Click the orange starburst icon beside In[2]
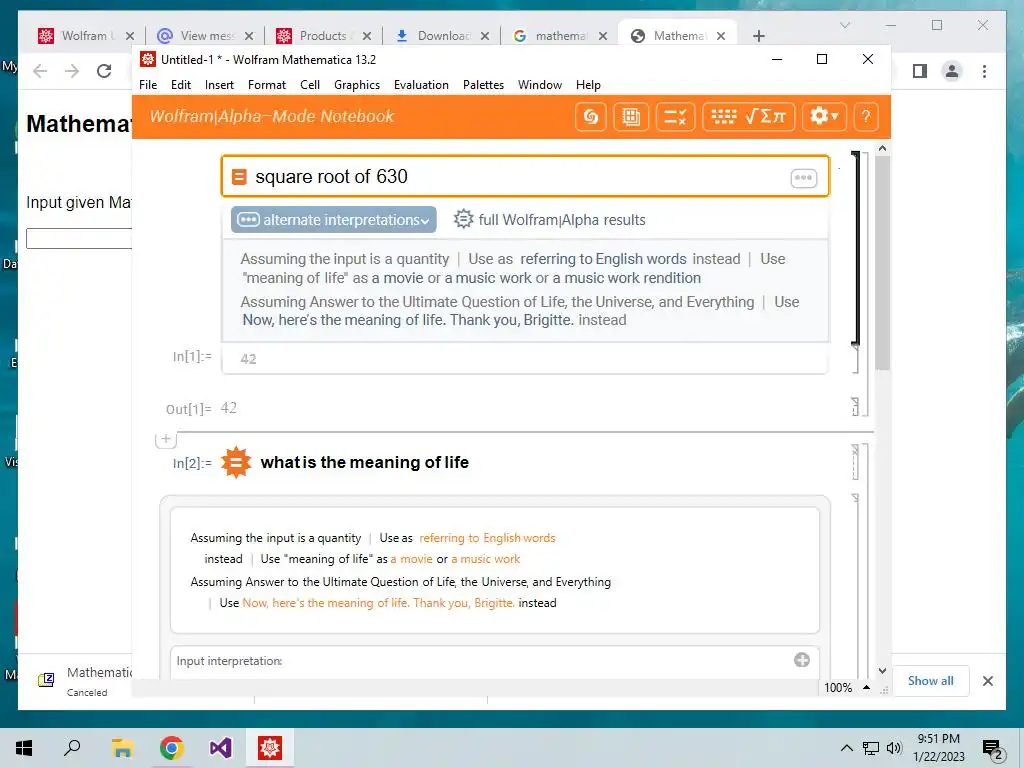The width and height of the screenshot is (1024, 768). coord(236,462)
